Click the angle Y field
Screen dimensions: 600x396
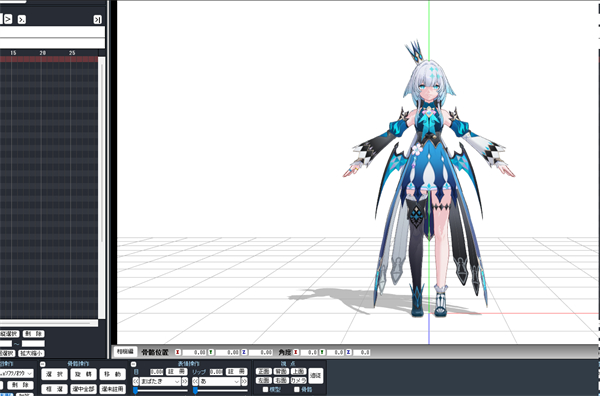[336, 352]
